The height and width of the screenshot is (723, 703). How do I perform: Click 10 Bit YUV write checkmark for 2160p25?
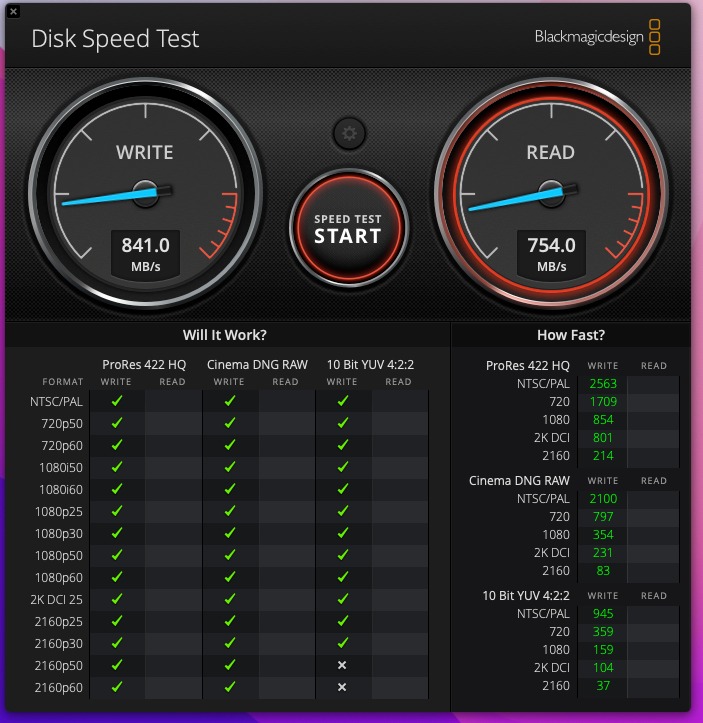pos(343,621)
